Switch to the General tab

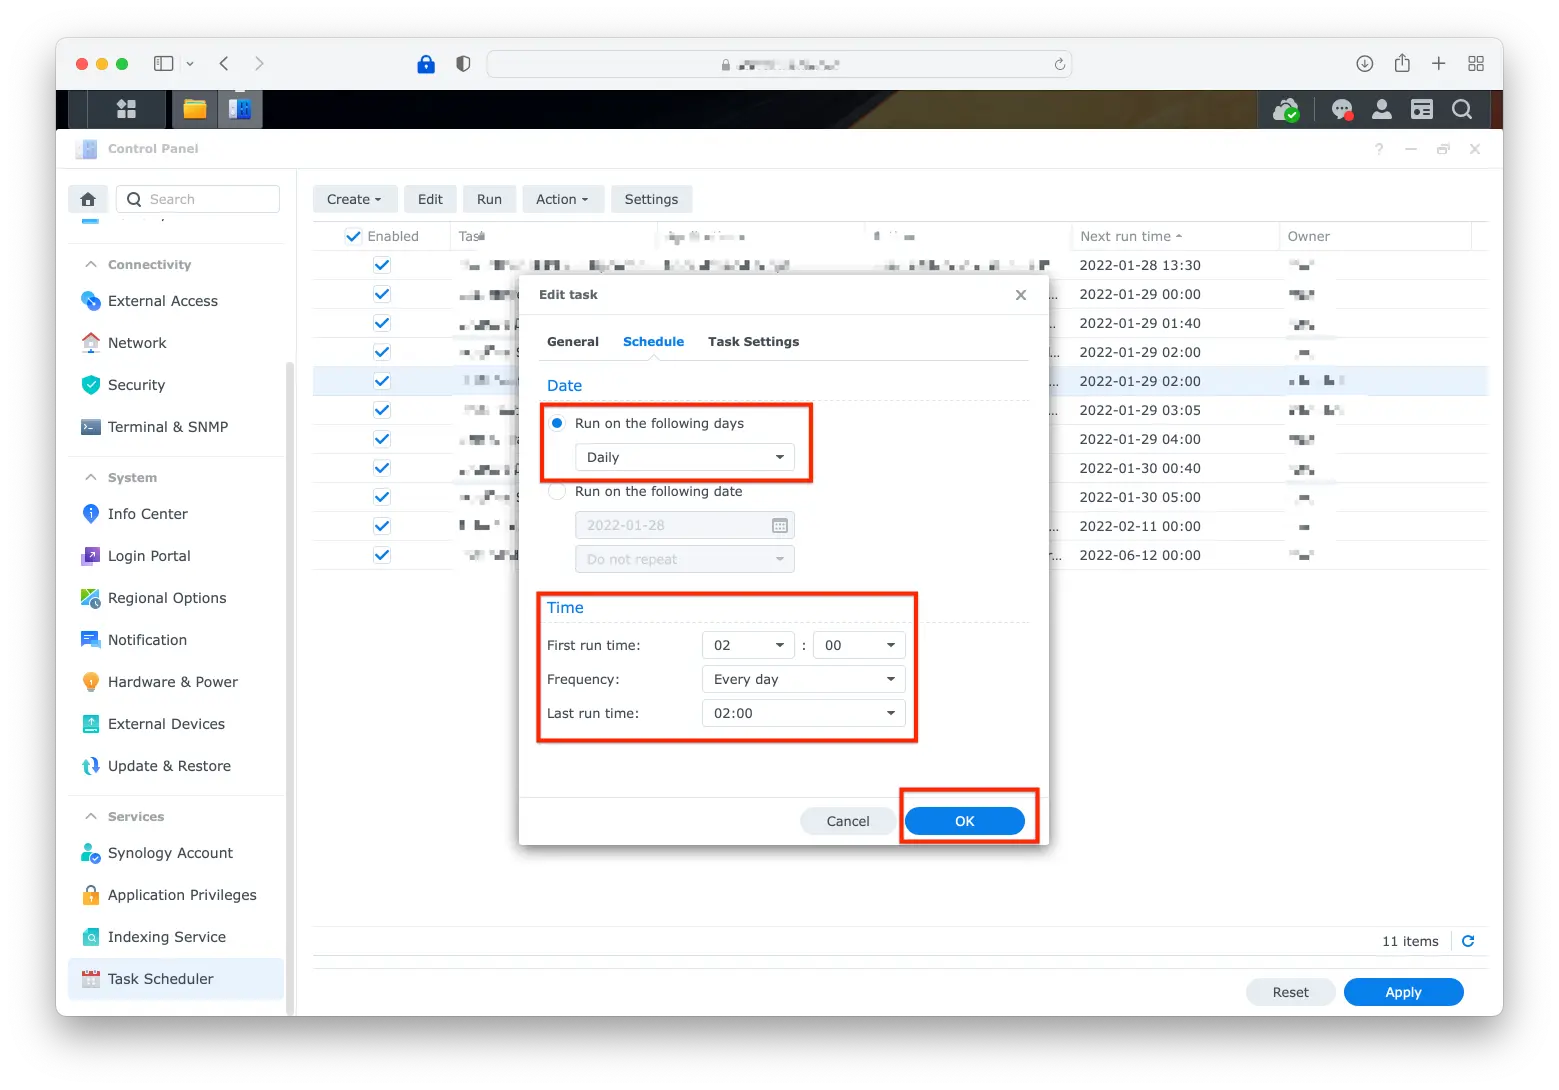(572, 342)
